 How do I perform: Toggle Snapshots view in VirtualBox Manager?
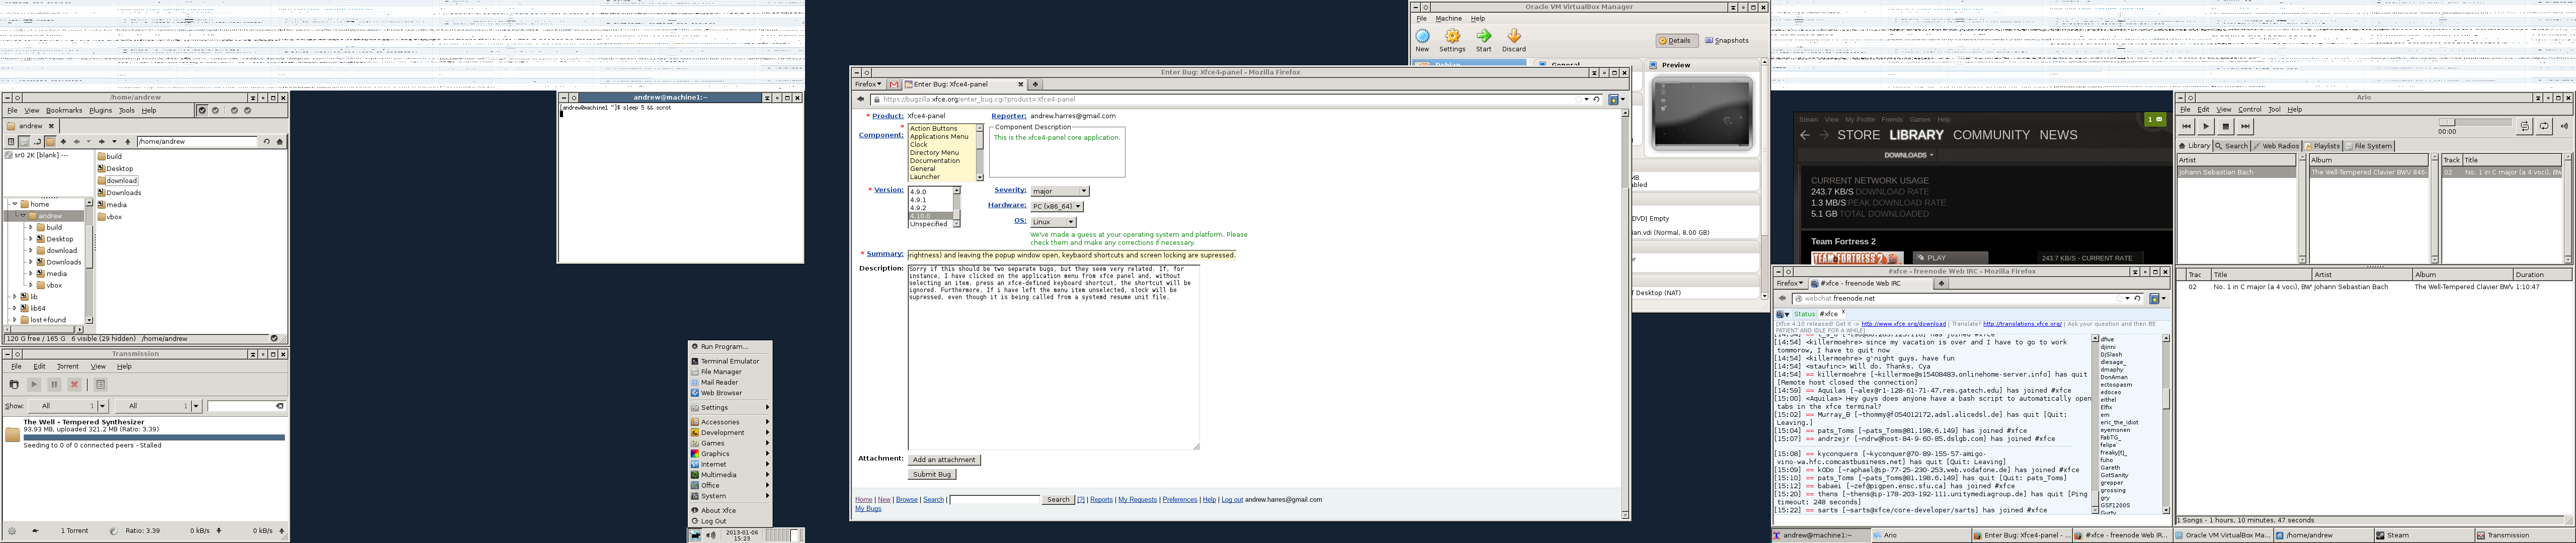(x=1727, y=41)
